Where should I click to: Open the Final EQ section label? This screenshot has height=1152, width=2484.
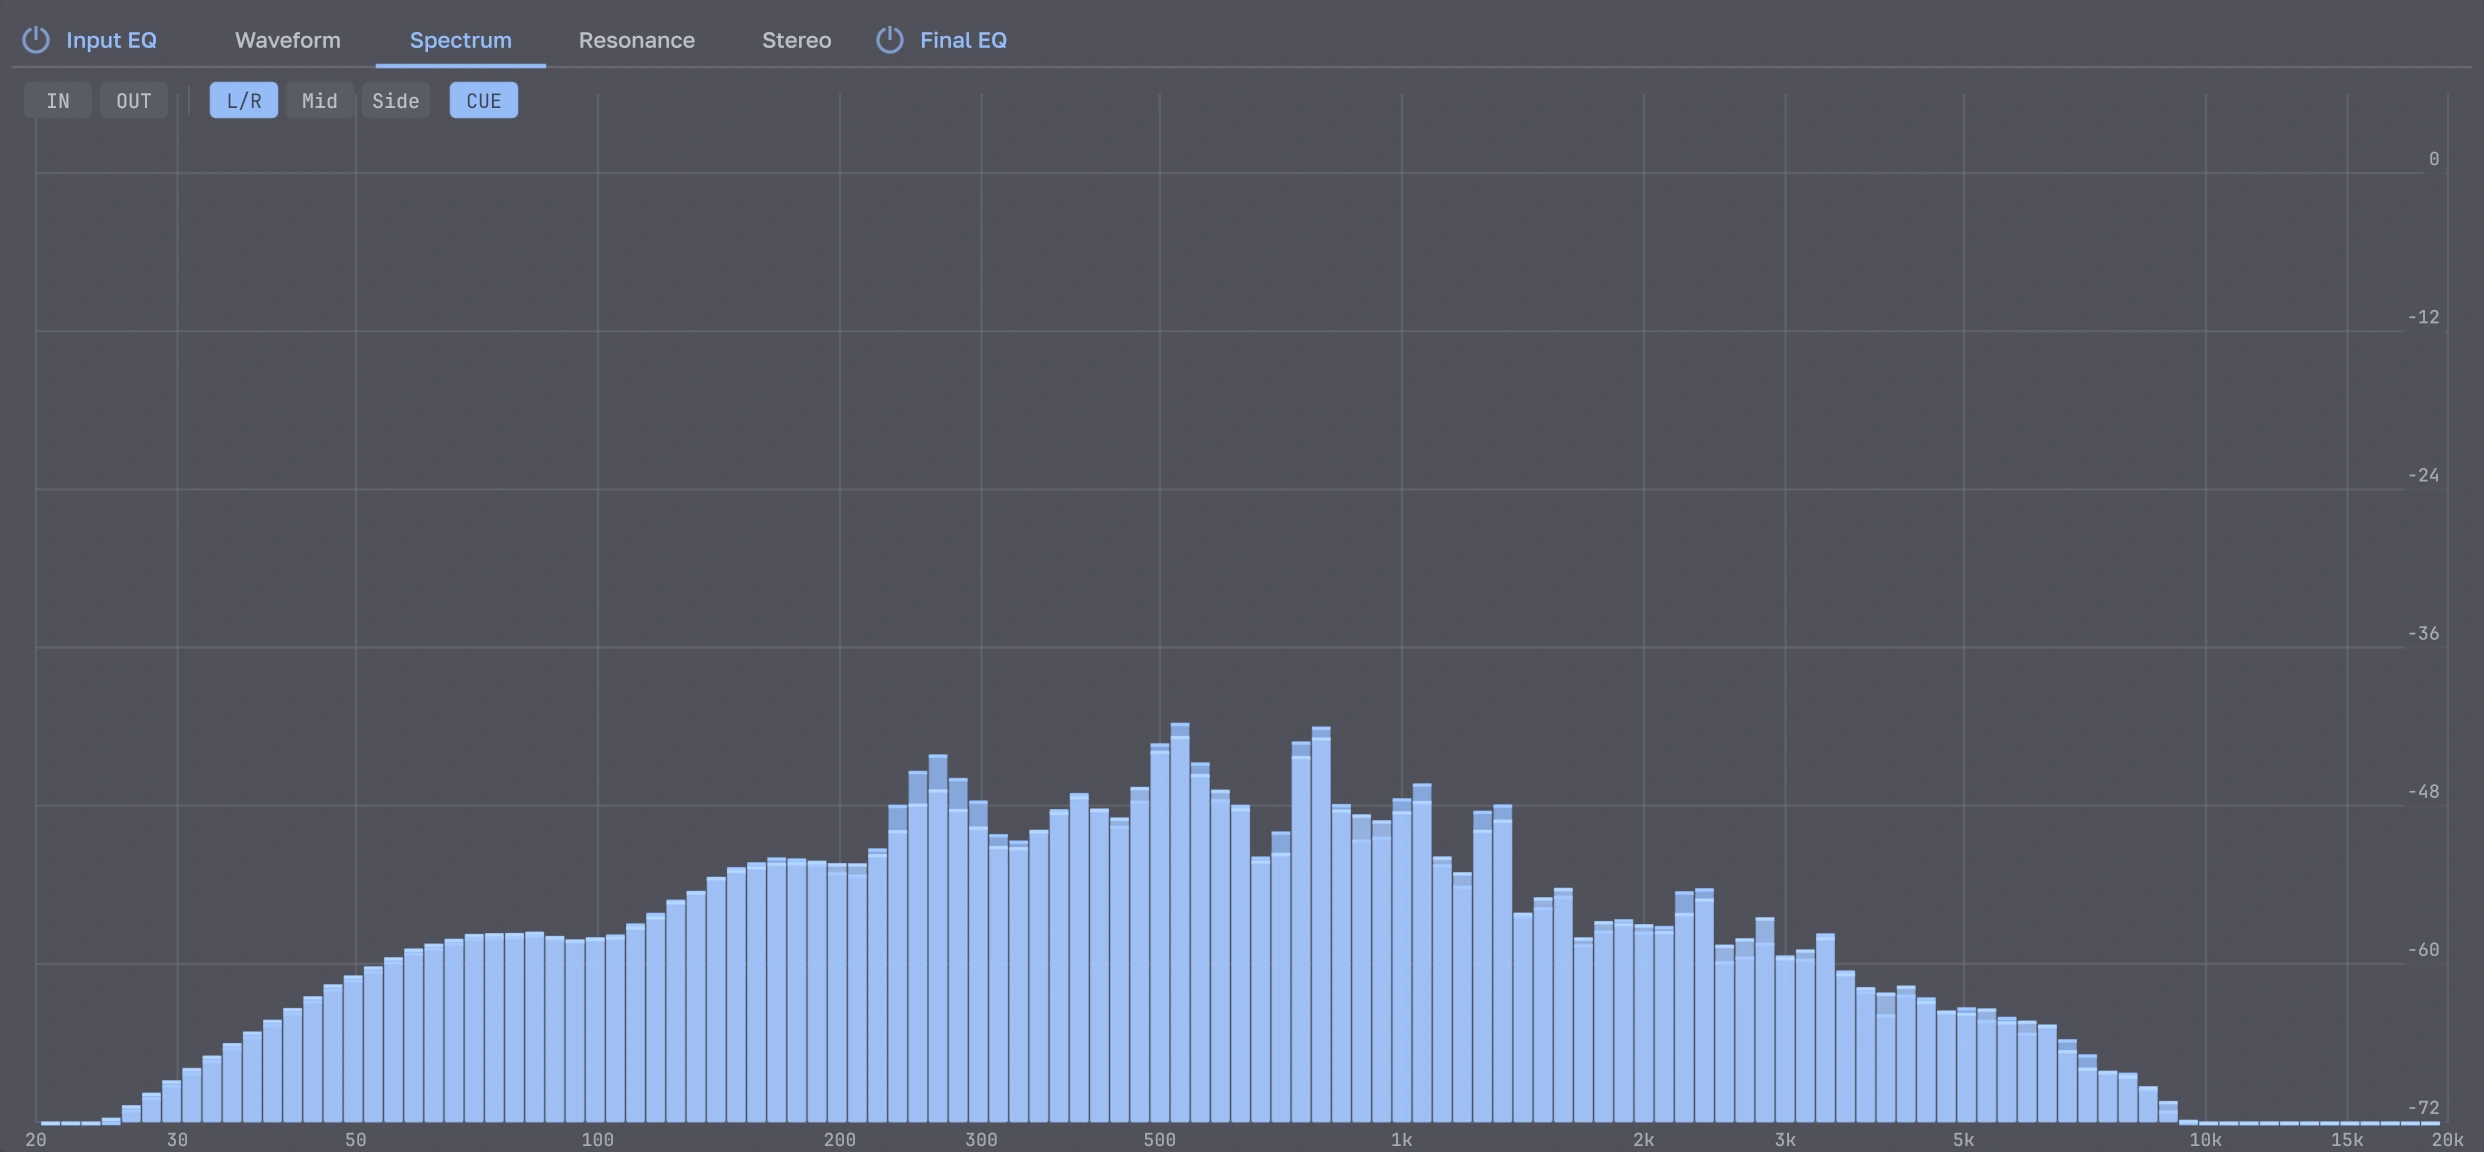(x=963, y=40)
